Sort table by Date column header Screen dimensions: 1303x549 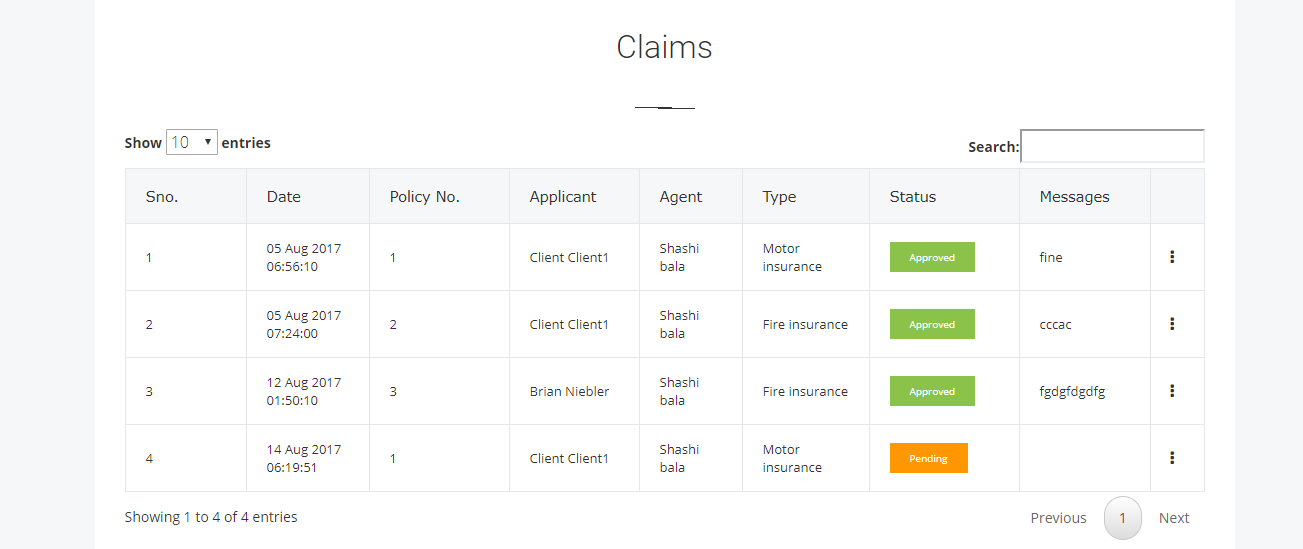pyautogui.click(x=308, y=197)
